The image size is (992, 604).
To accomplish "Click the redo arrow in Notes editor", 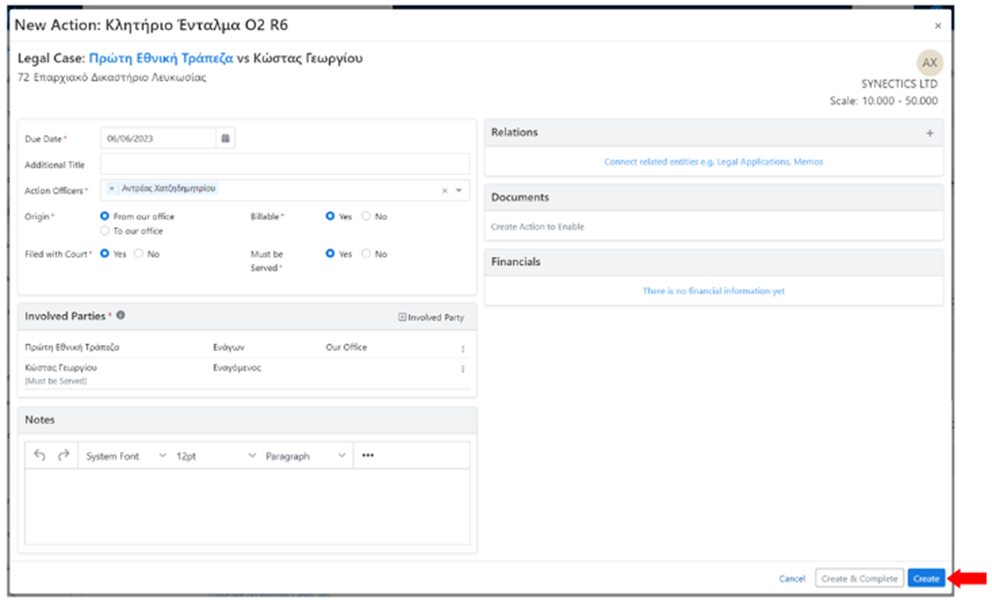I will click(x=63, y=456).
